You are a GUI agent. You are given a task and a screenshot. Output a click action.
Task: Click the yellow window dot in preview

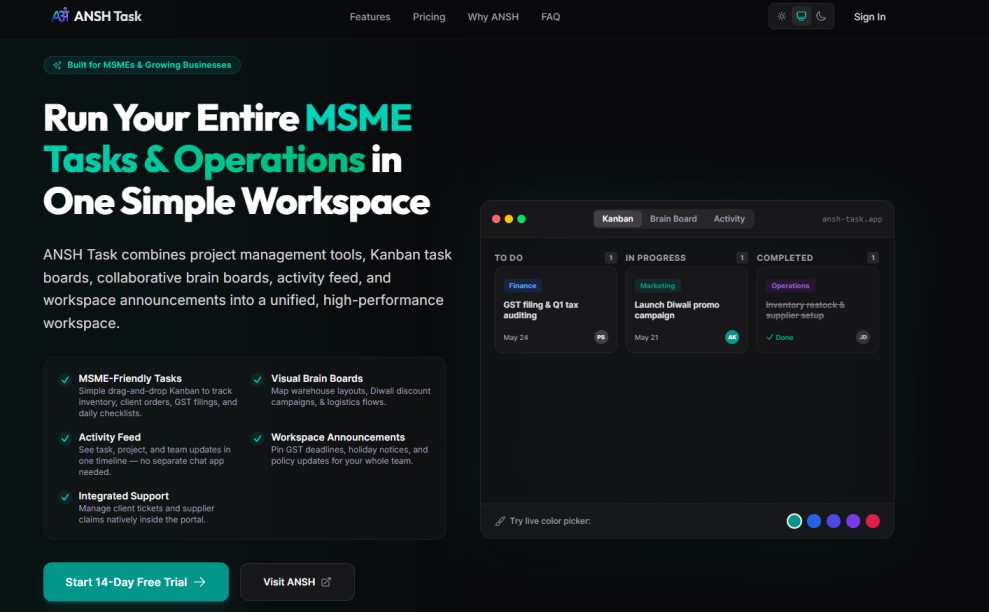click(509, 219)
